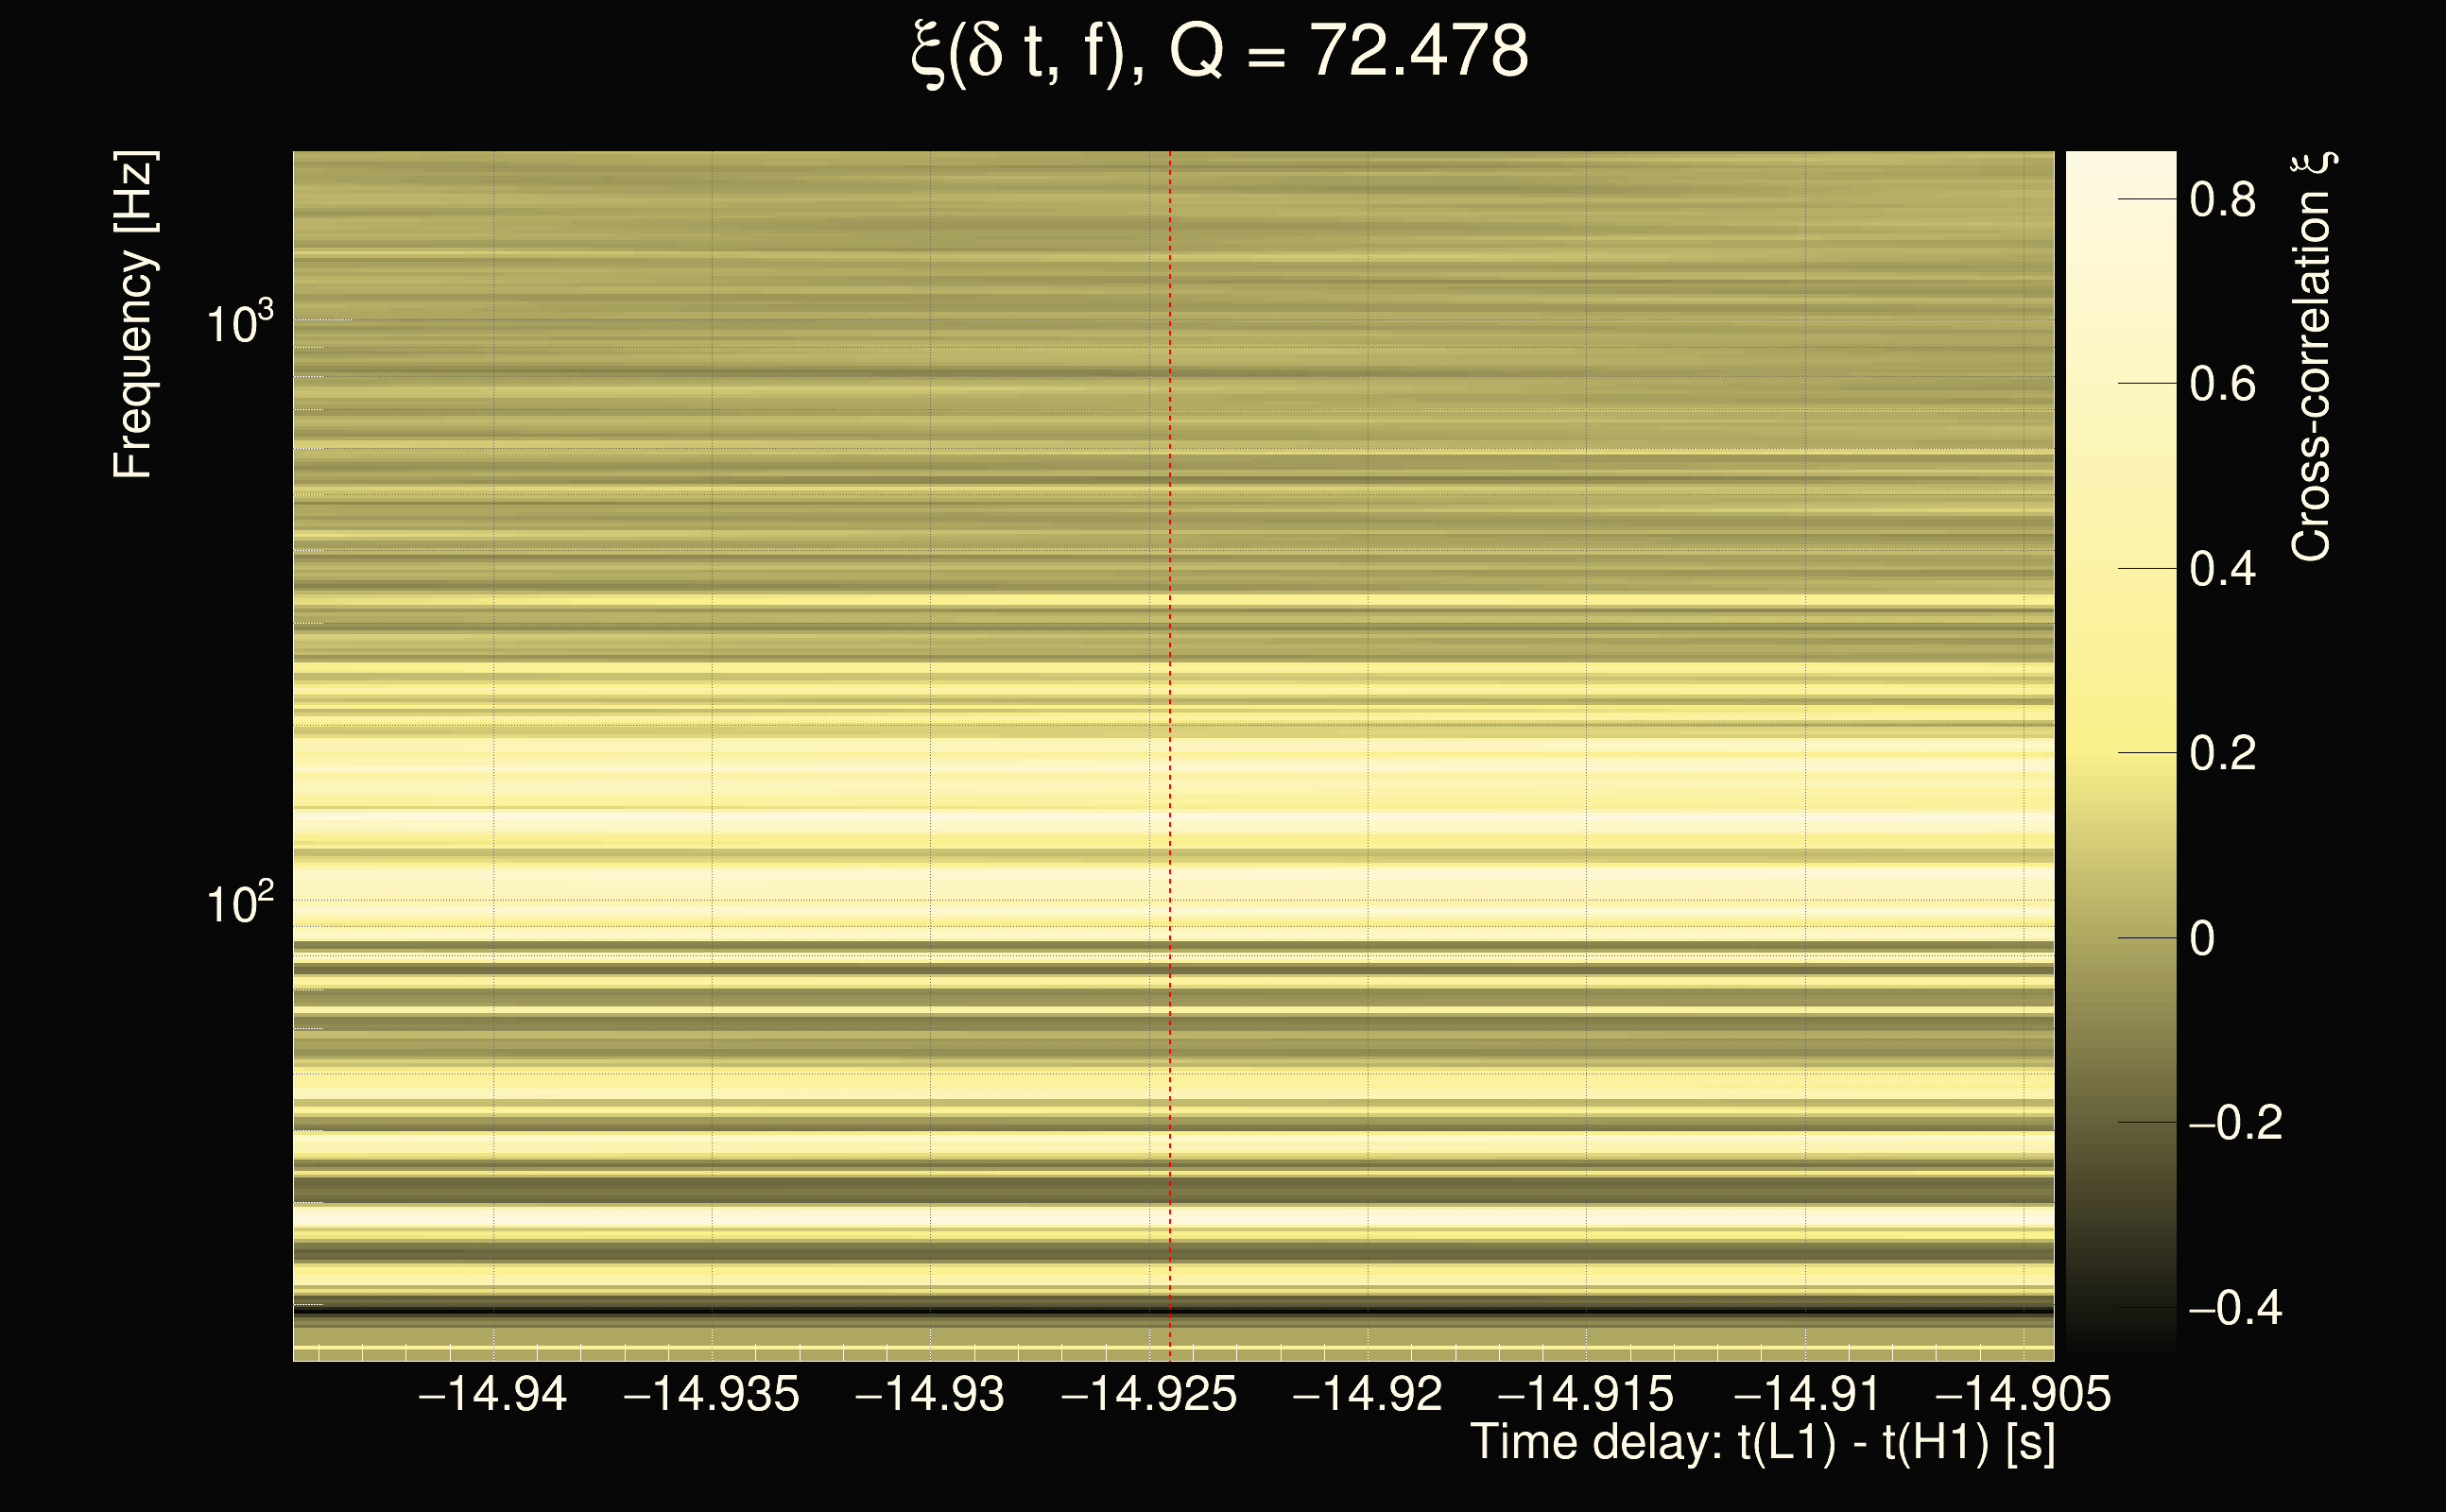
Task: Click the 0.6 tick on the colorbar
Action: tap(2222, 384)
